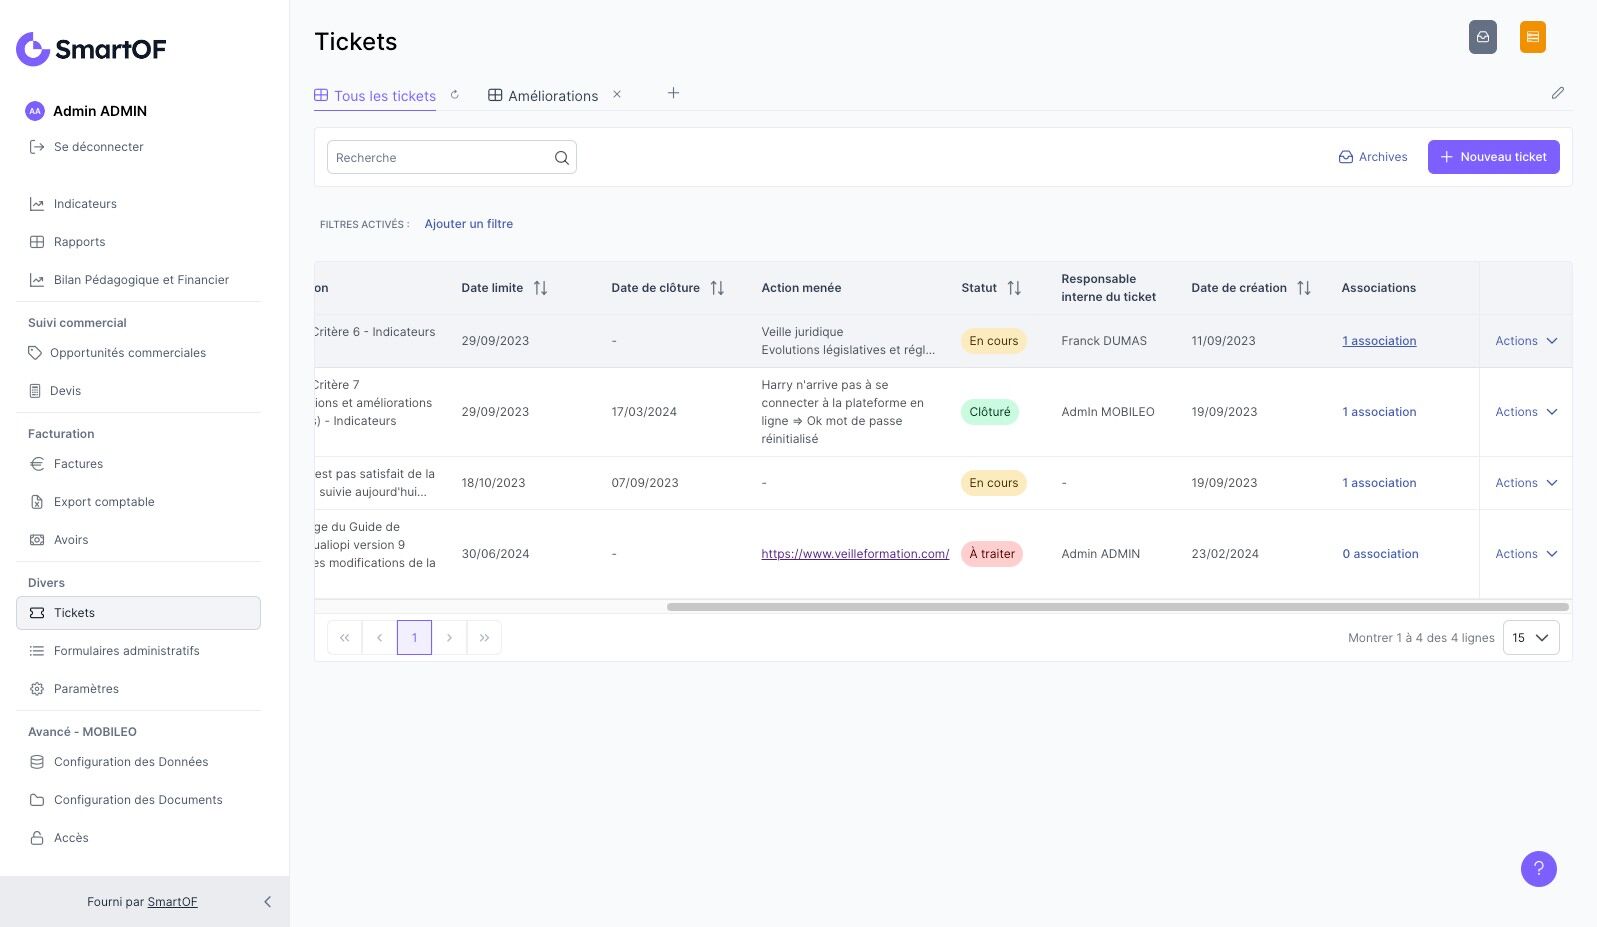Screen dimensions: 1597x927
Task: Close the Améliorations tab
Action: tap(617, 94)
